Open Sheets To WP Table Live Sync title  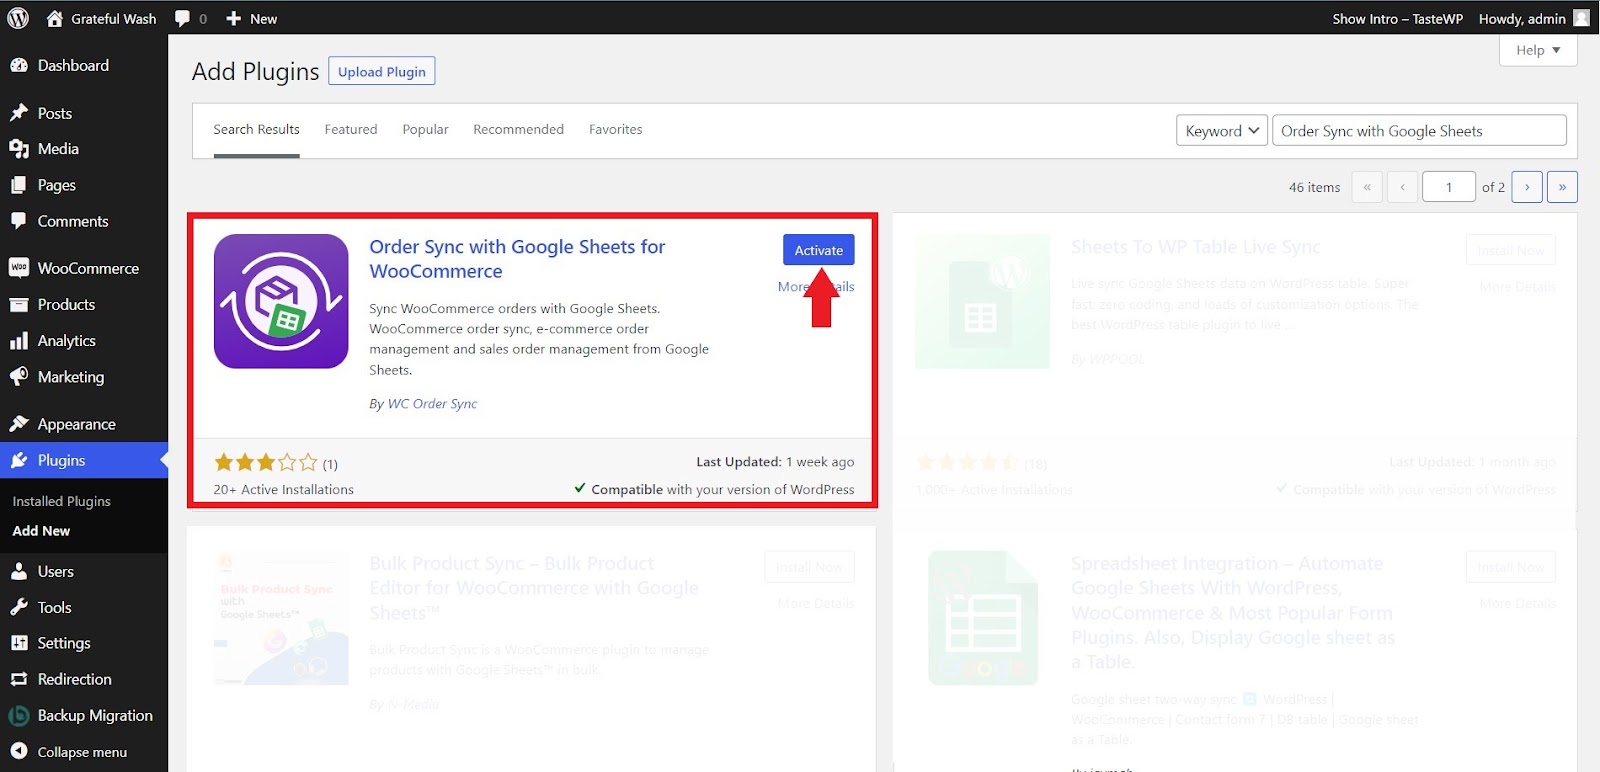click(1195, 247)
